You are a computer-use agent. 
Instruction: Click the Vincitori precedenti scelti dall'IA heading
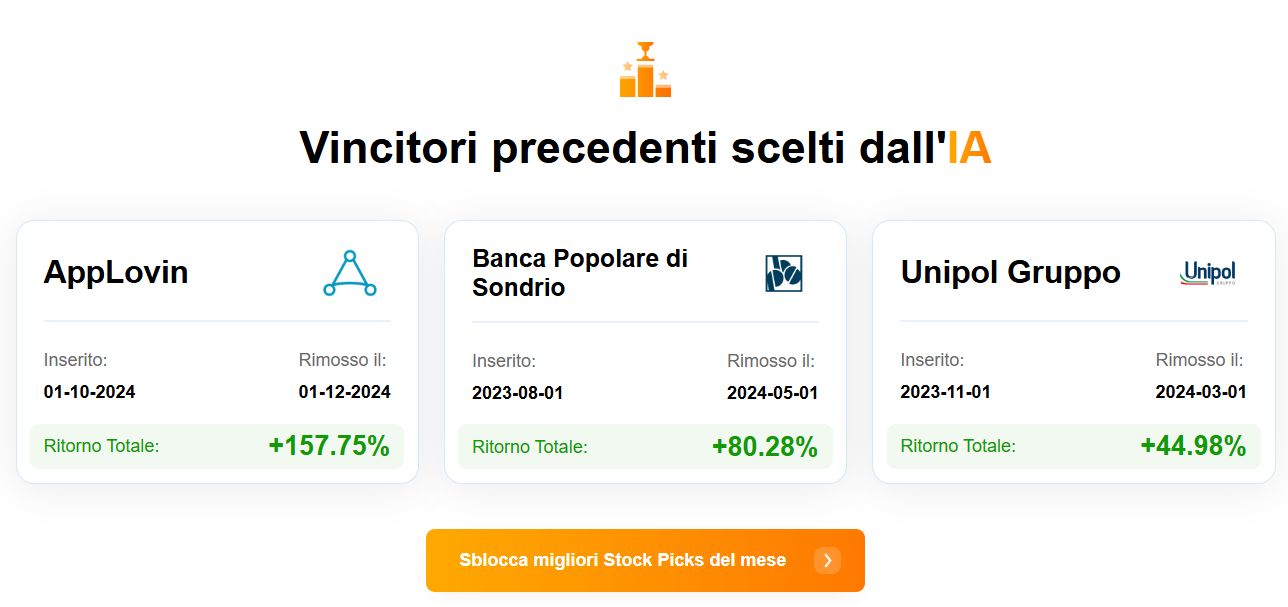645,147
